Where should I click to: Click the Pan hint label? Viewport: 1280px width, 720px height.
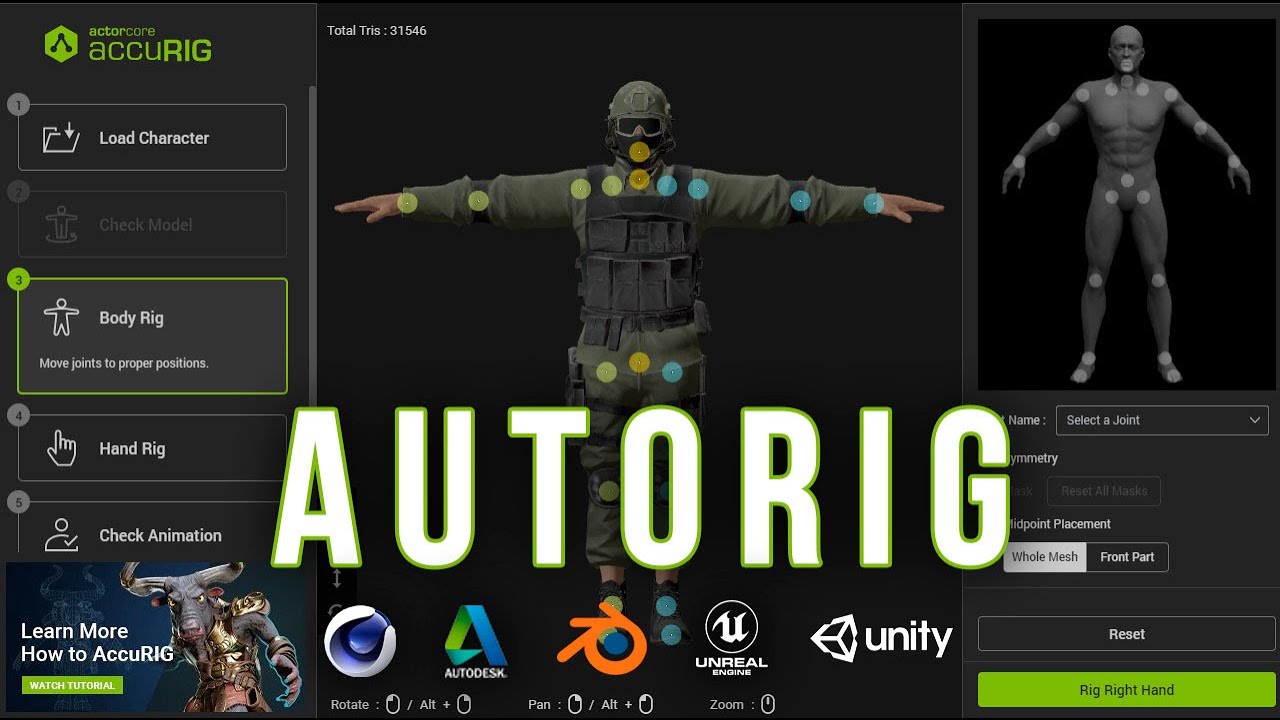[539, 705]
